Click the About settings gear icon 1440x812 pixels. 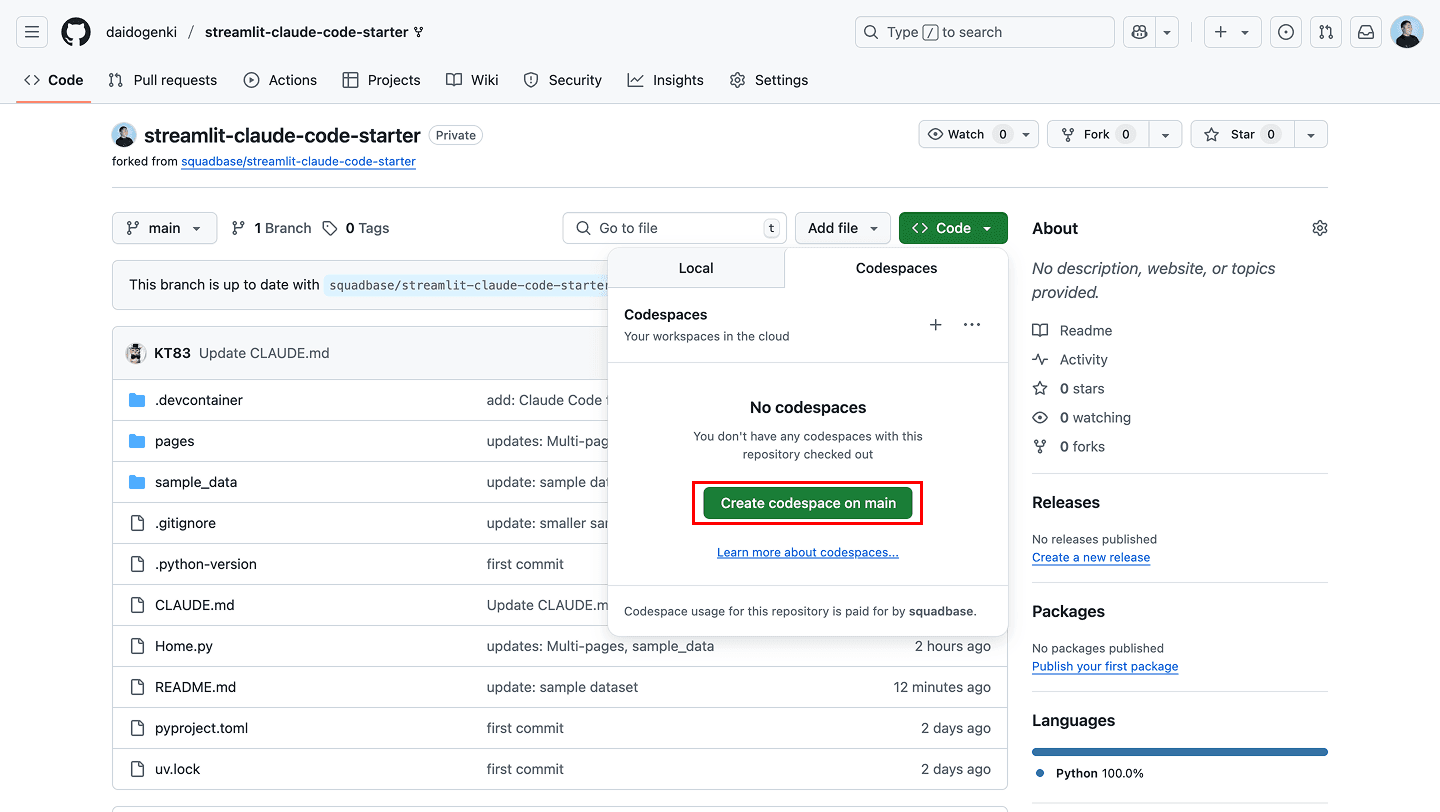pyautogui.click(x=1319, y=228)
